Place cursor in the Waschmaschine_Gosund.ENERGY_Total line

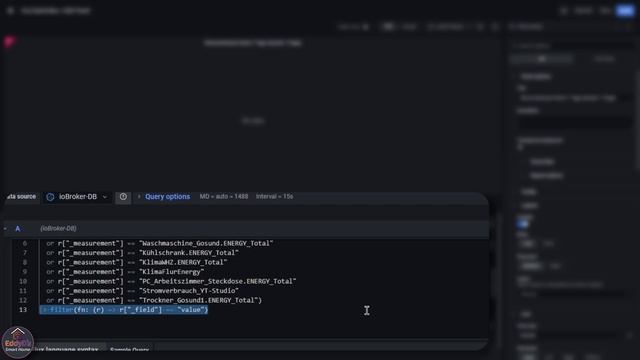[160, 243]
